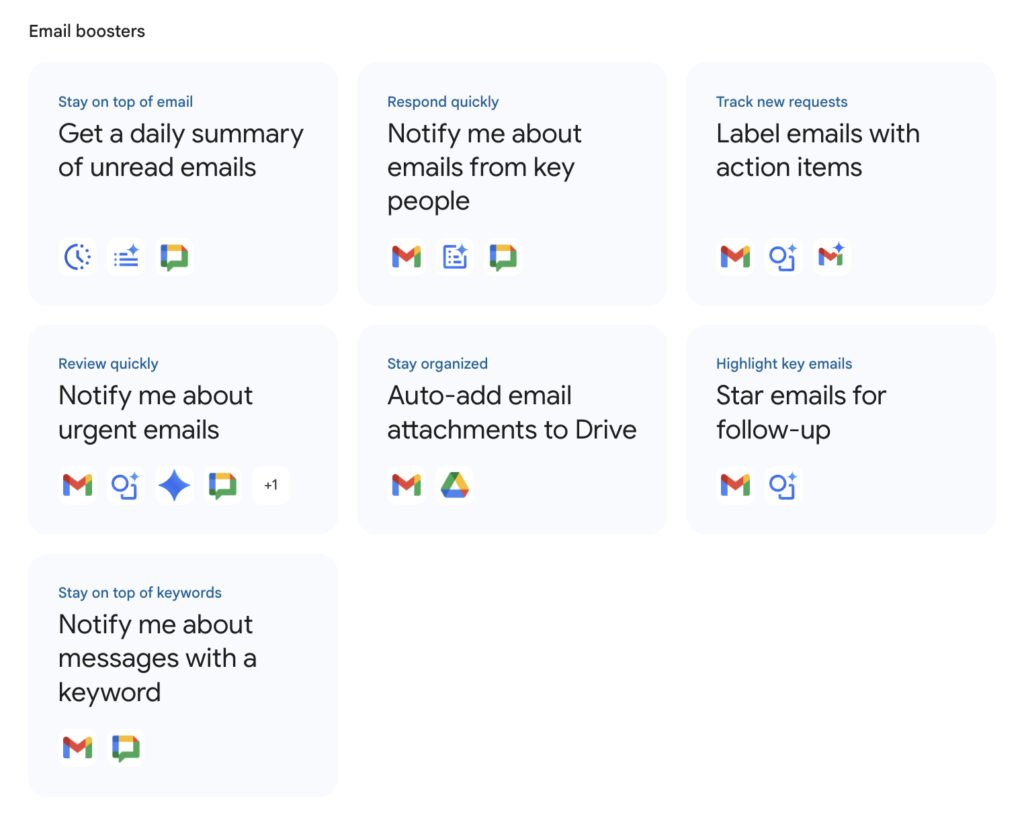Click the Gmail icon on the keyword messages card
The width and height of the screenshot is (1024, 822).
[x=78, y=747]
